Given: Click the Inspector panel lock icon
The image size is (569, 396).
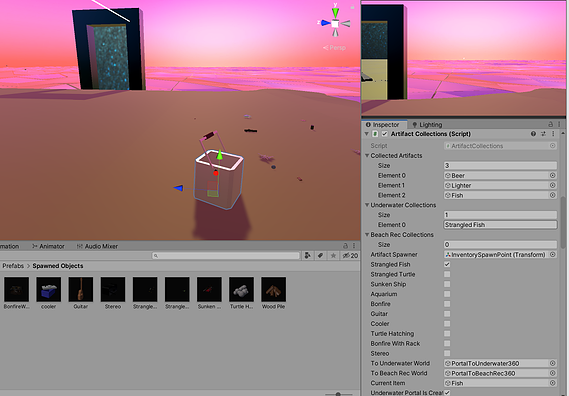Looking at the screenshot, I should pyautogui.click(x=550, y=124).
